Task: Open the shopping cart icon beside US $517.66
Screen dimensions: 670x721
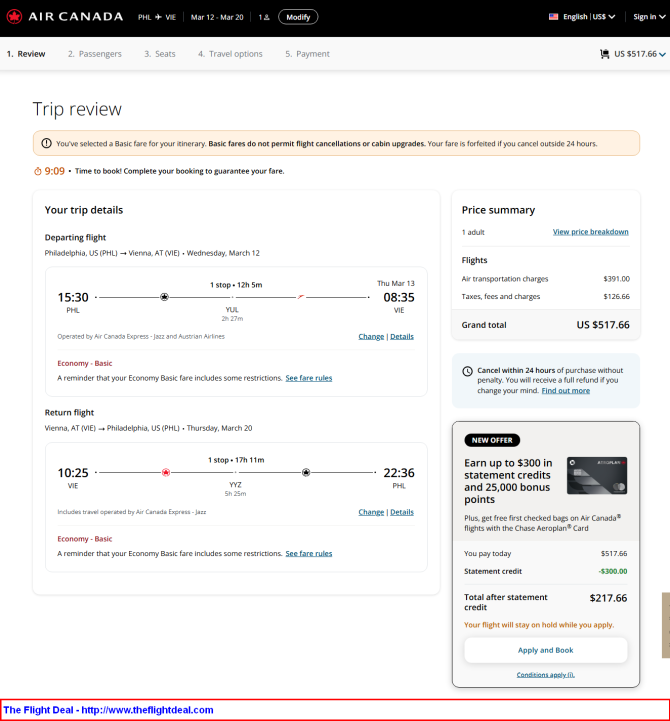Action: pyautogui.click(x=604, y=54)
